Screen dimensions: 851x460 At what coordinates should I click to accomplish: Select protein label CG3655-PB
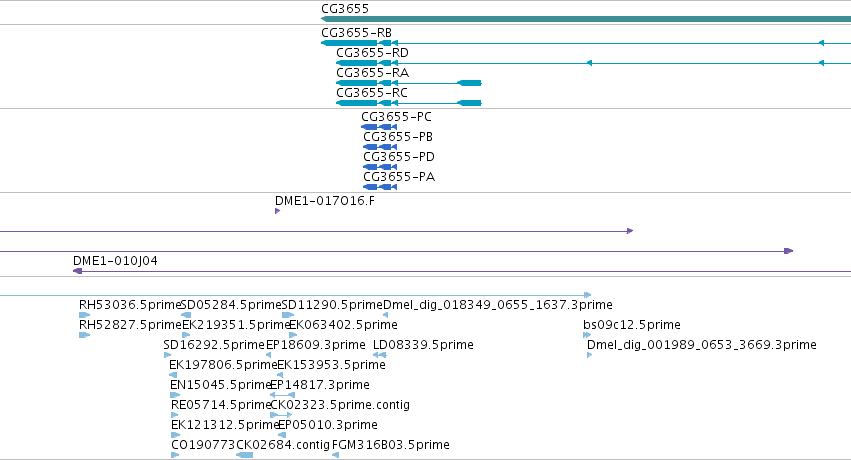pos(398,137)
